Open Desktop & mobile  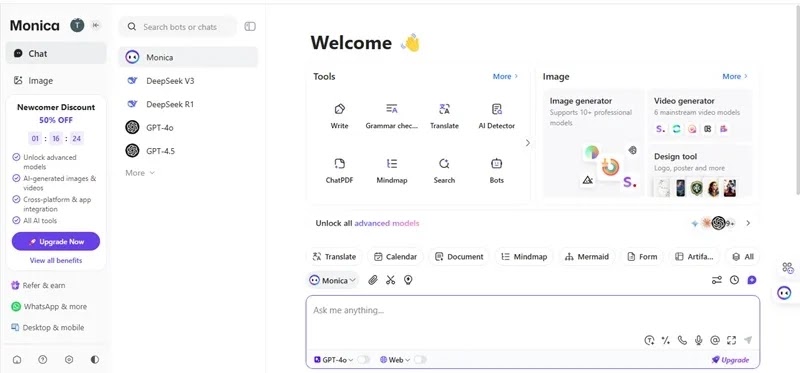click(x=47, y=328)
